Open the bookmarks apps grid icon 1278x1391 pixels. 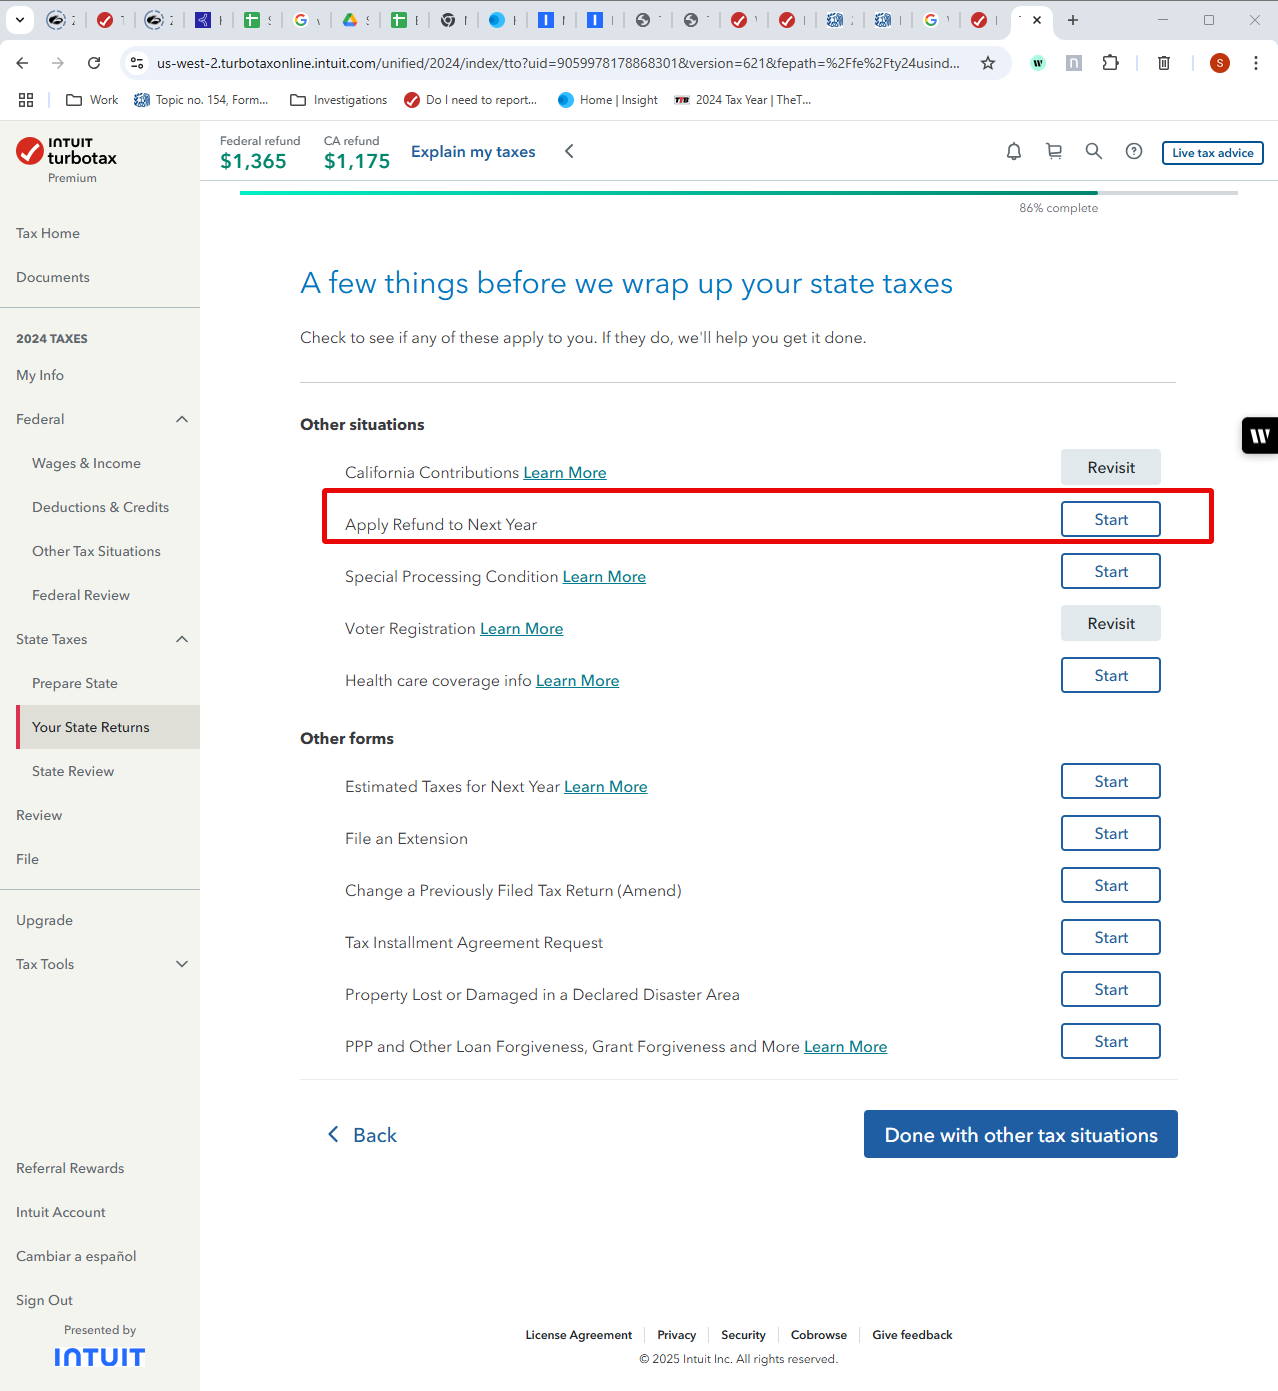click(26, 100)
